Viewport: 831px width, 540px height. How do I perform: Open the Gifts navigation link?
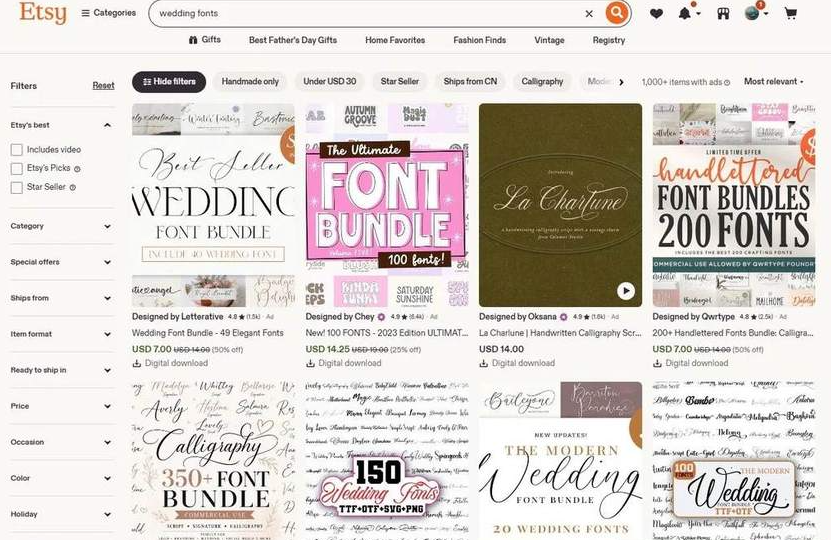coord(205,40)
